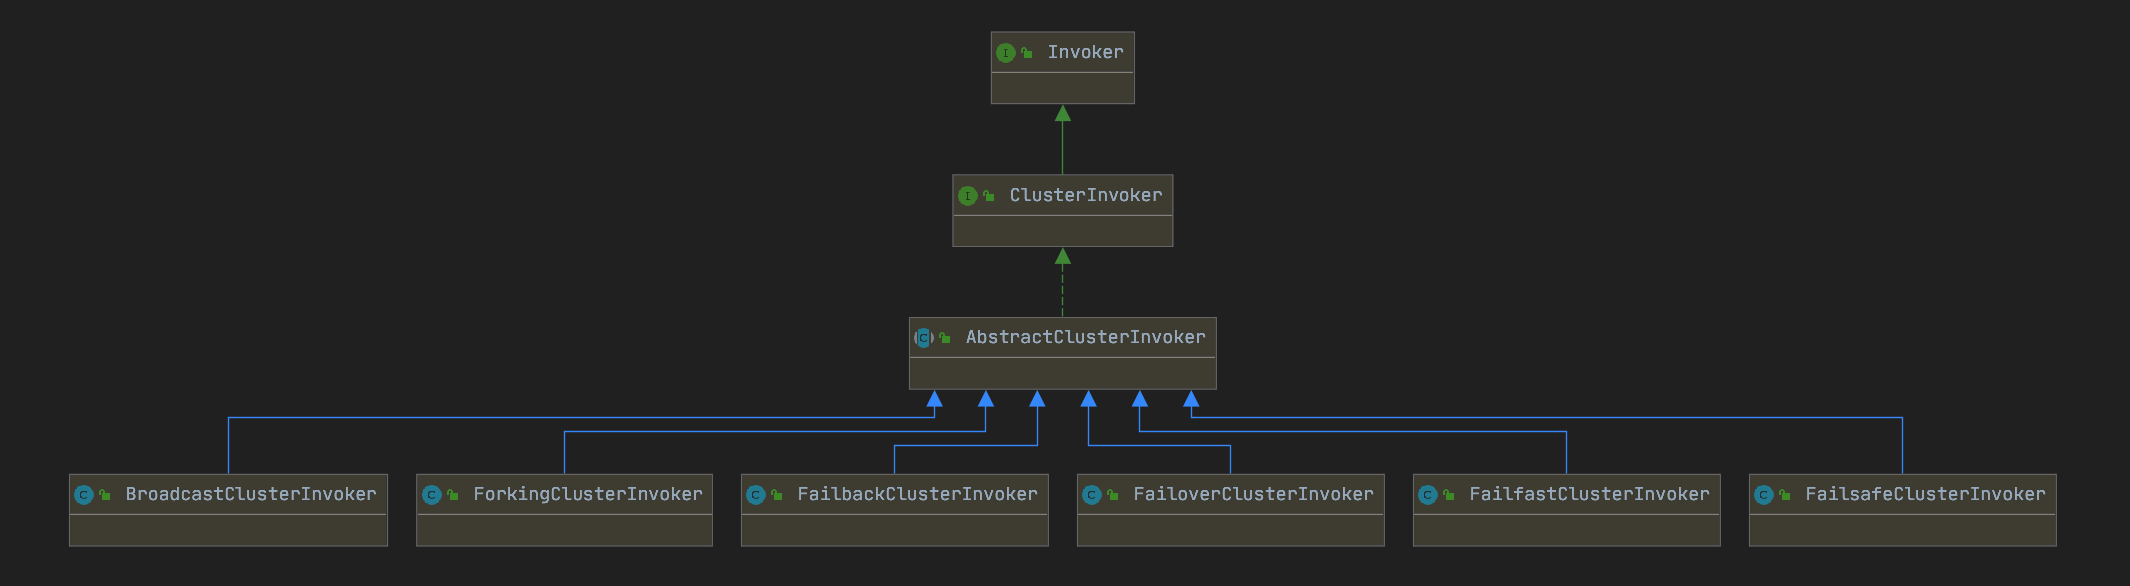Click the lock icon beside AbstractClusterInvoker

944,338
